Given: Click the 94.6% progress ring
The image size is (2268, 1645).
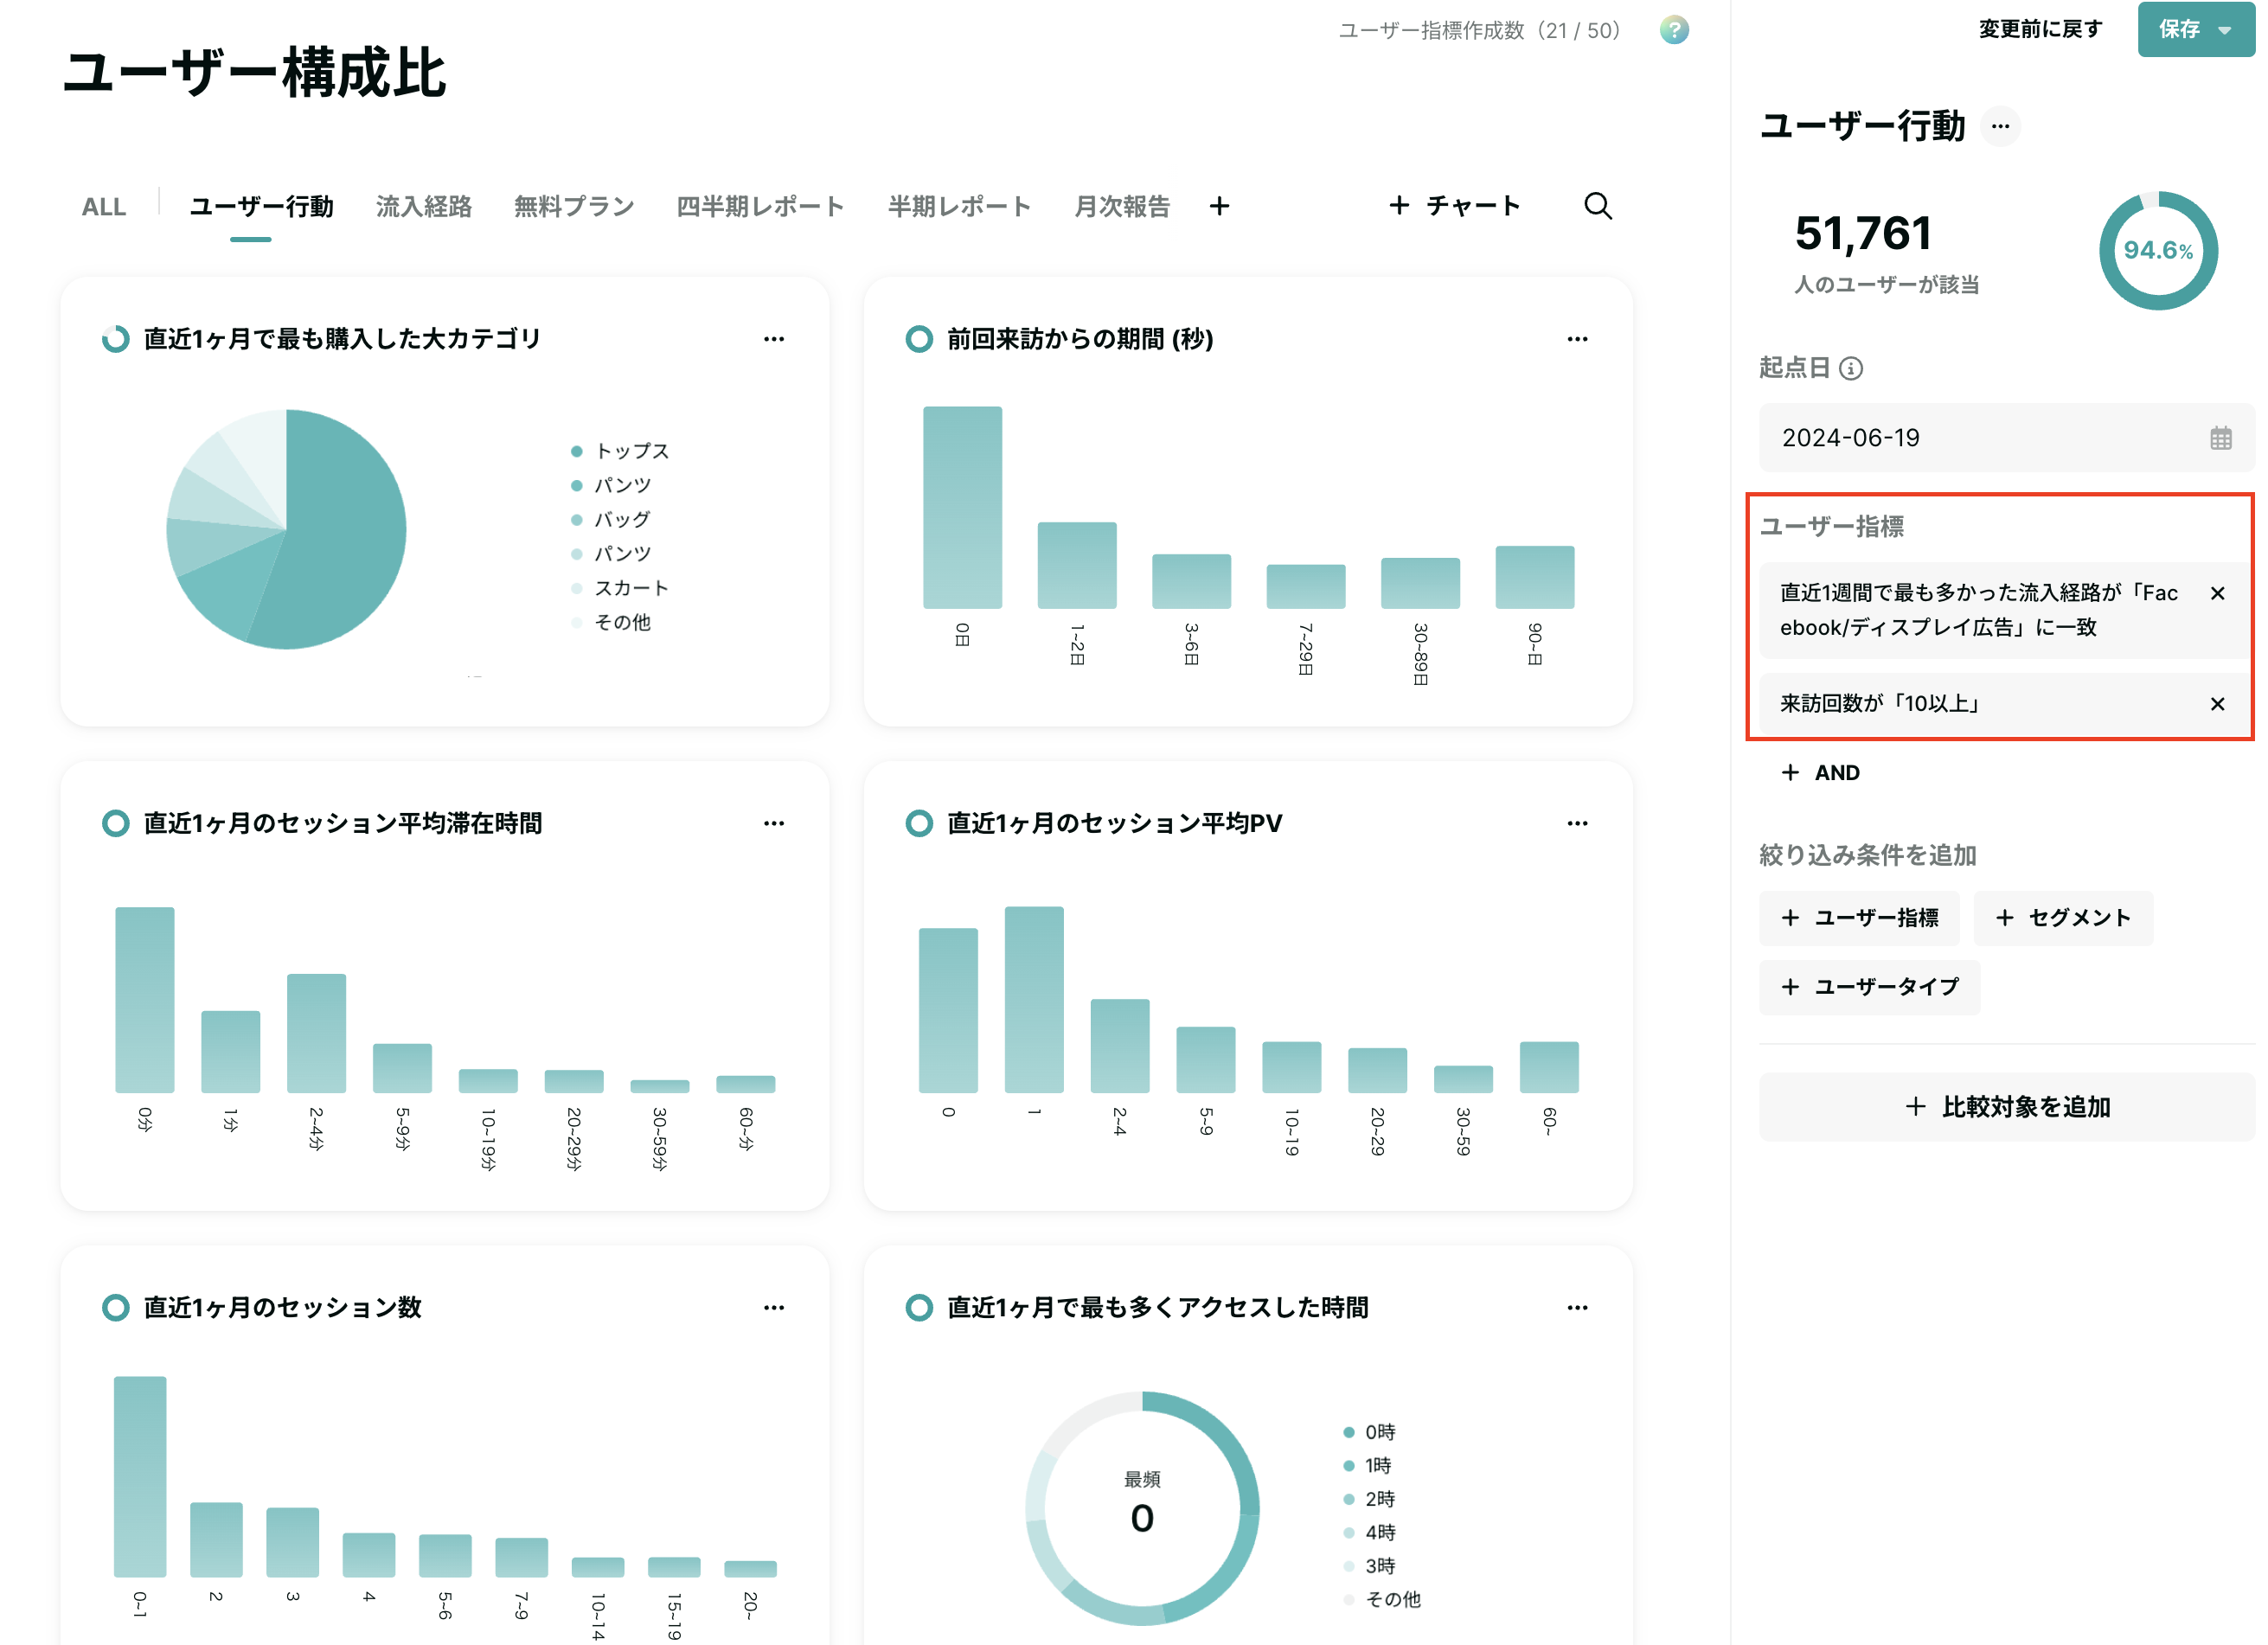Looking at the screenshot, I should (x=2158, y=250).
